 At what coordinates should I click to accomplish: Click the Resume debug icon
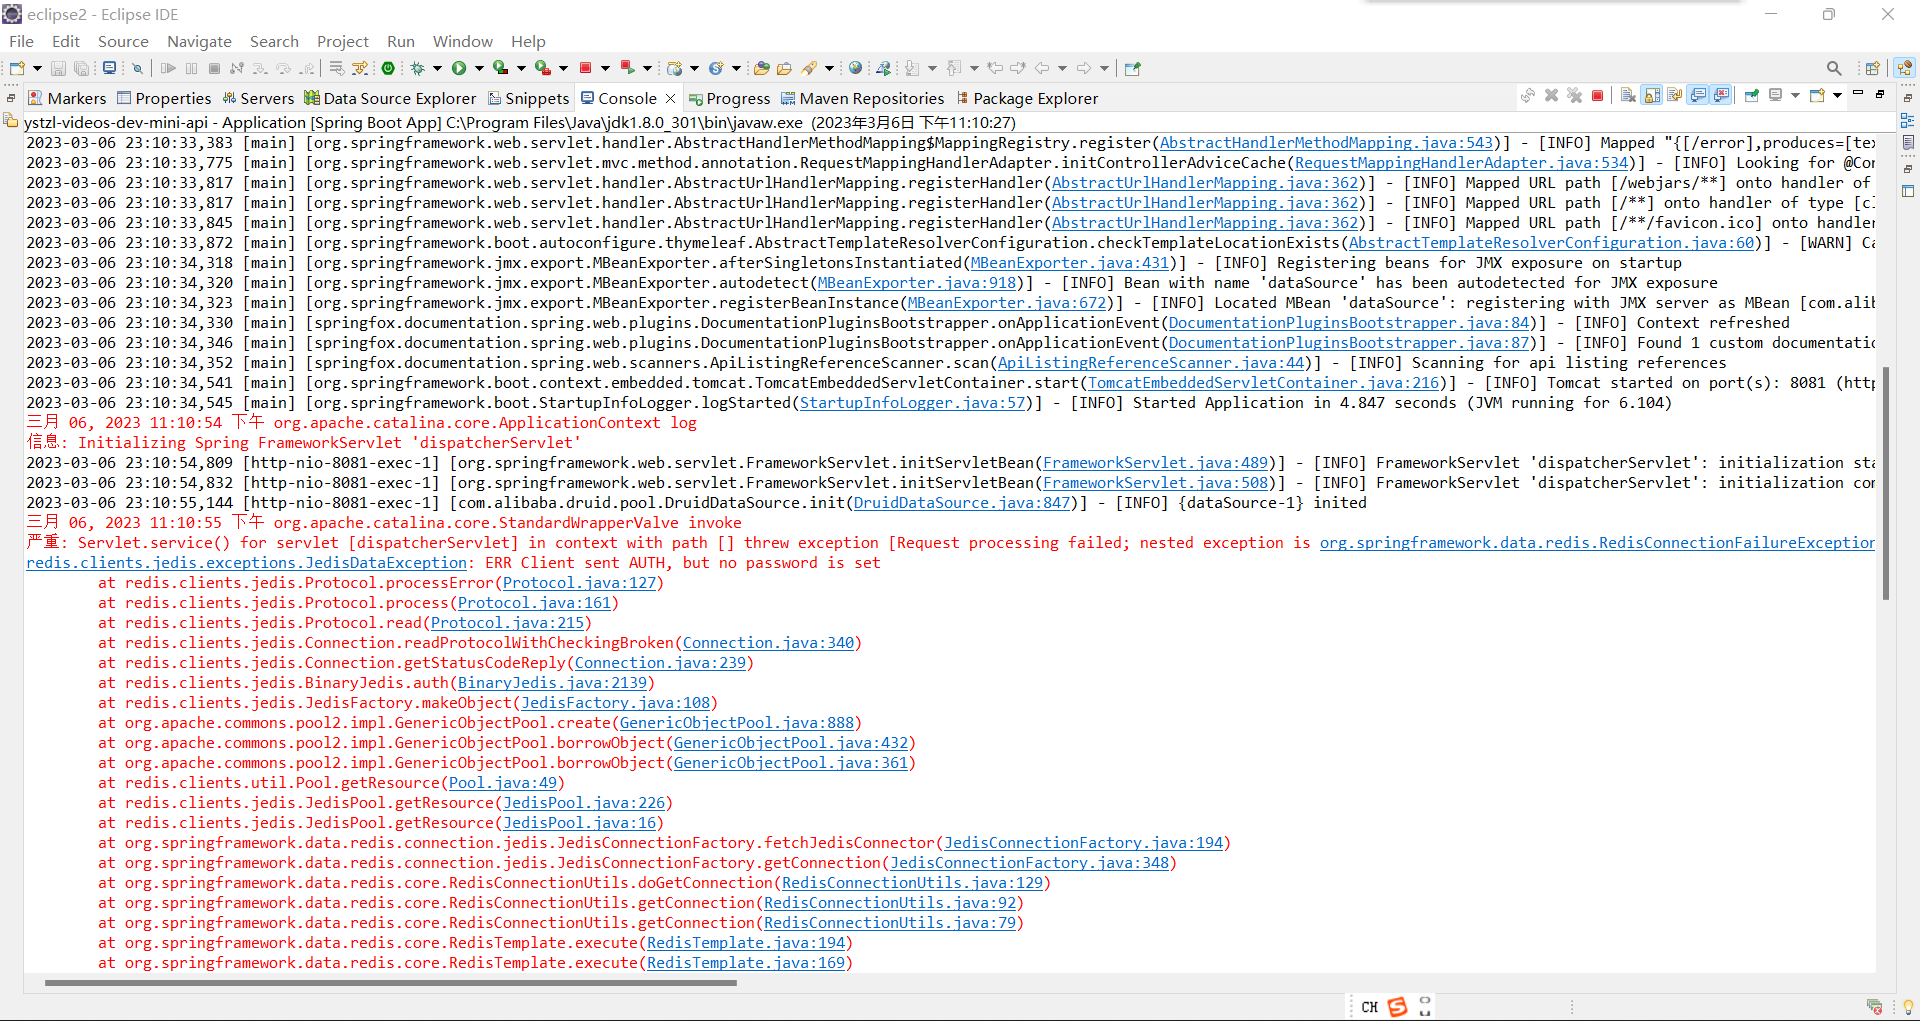point(168,68)
